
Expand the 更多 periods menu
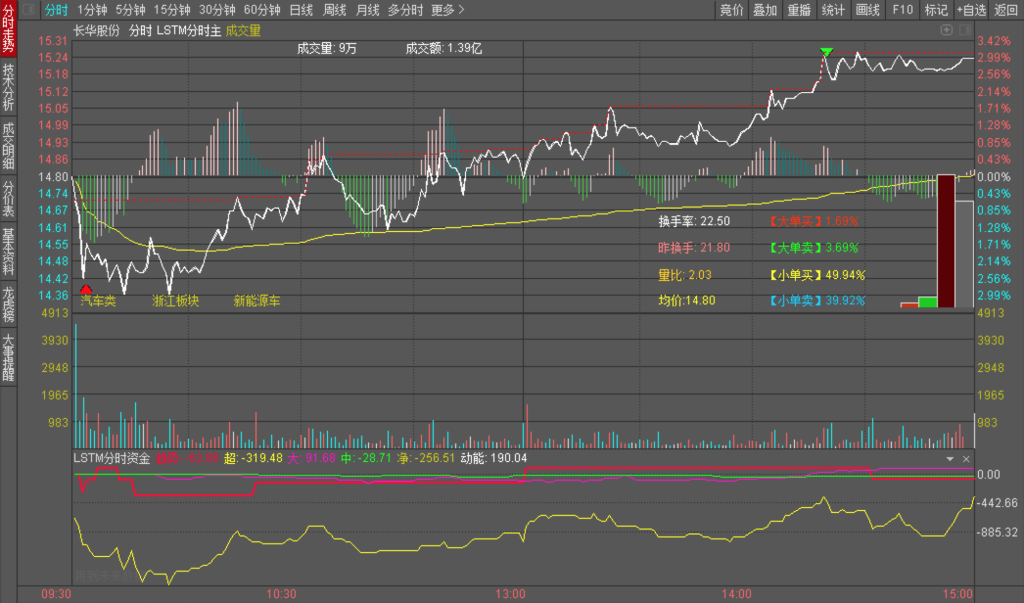point(447,10)
